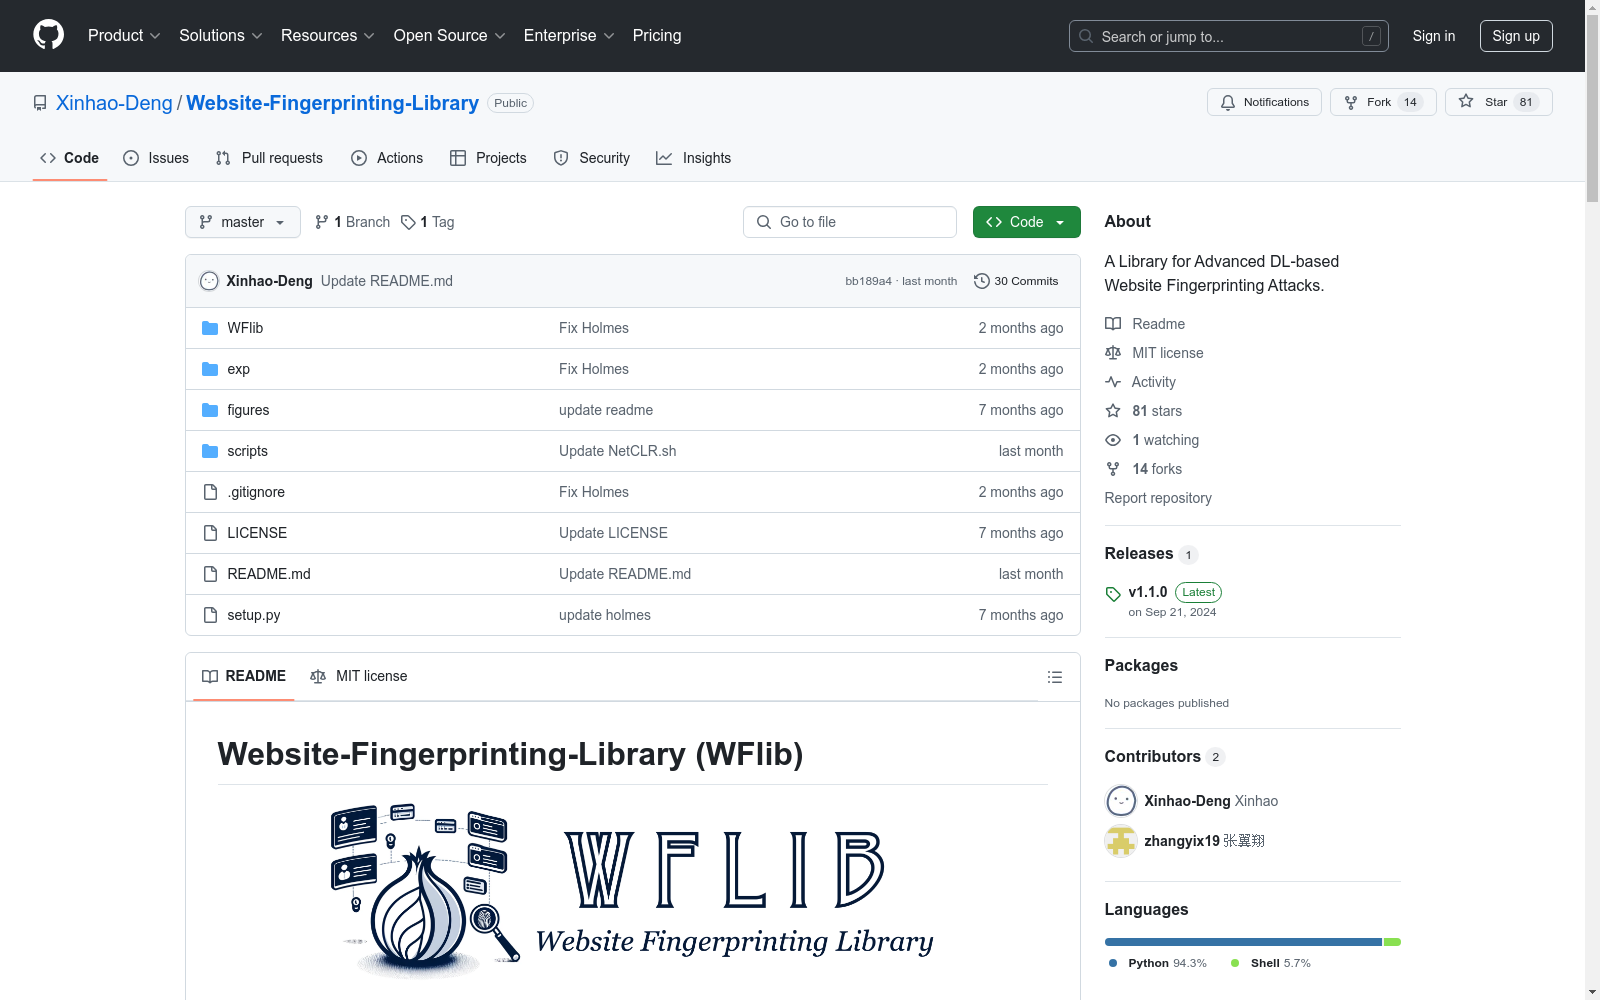View 1 Tag link
1600x1000 pixels.
click(x=428, y=222)
